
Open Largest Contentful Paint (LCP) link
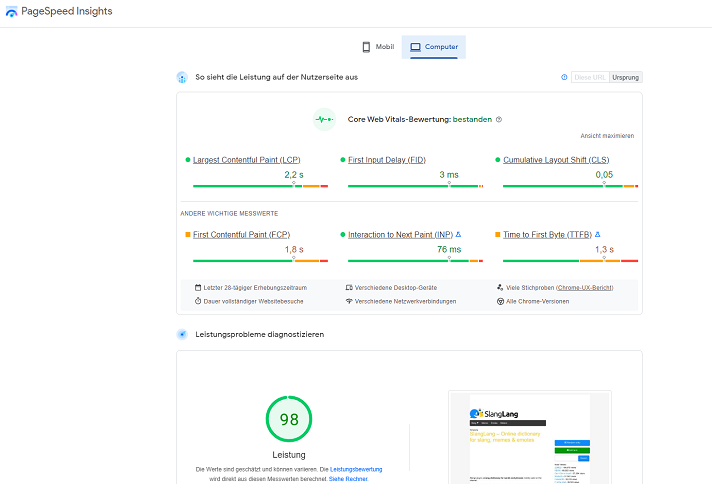[x=247, y=160]
